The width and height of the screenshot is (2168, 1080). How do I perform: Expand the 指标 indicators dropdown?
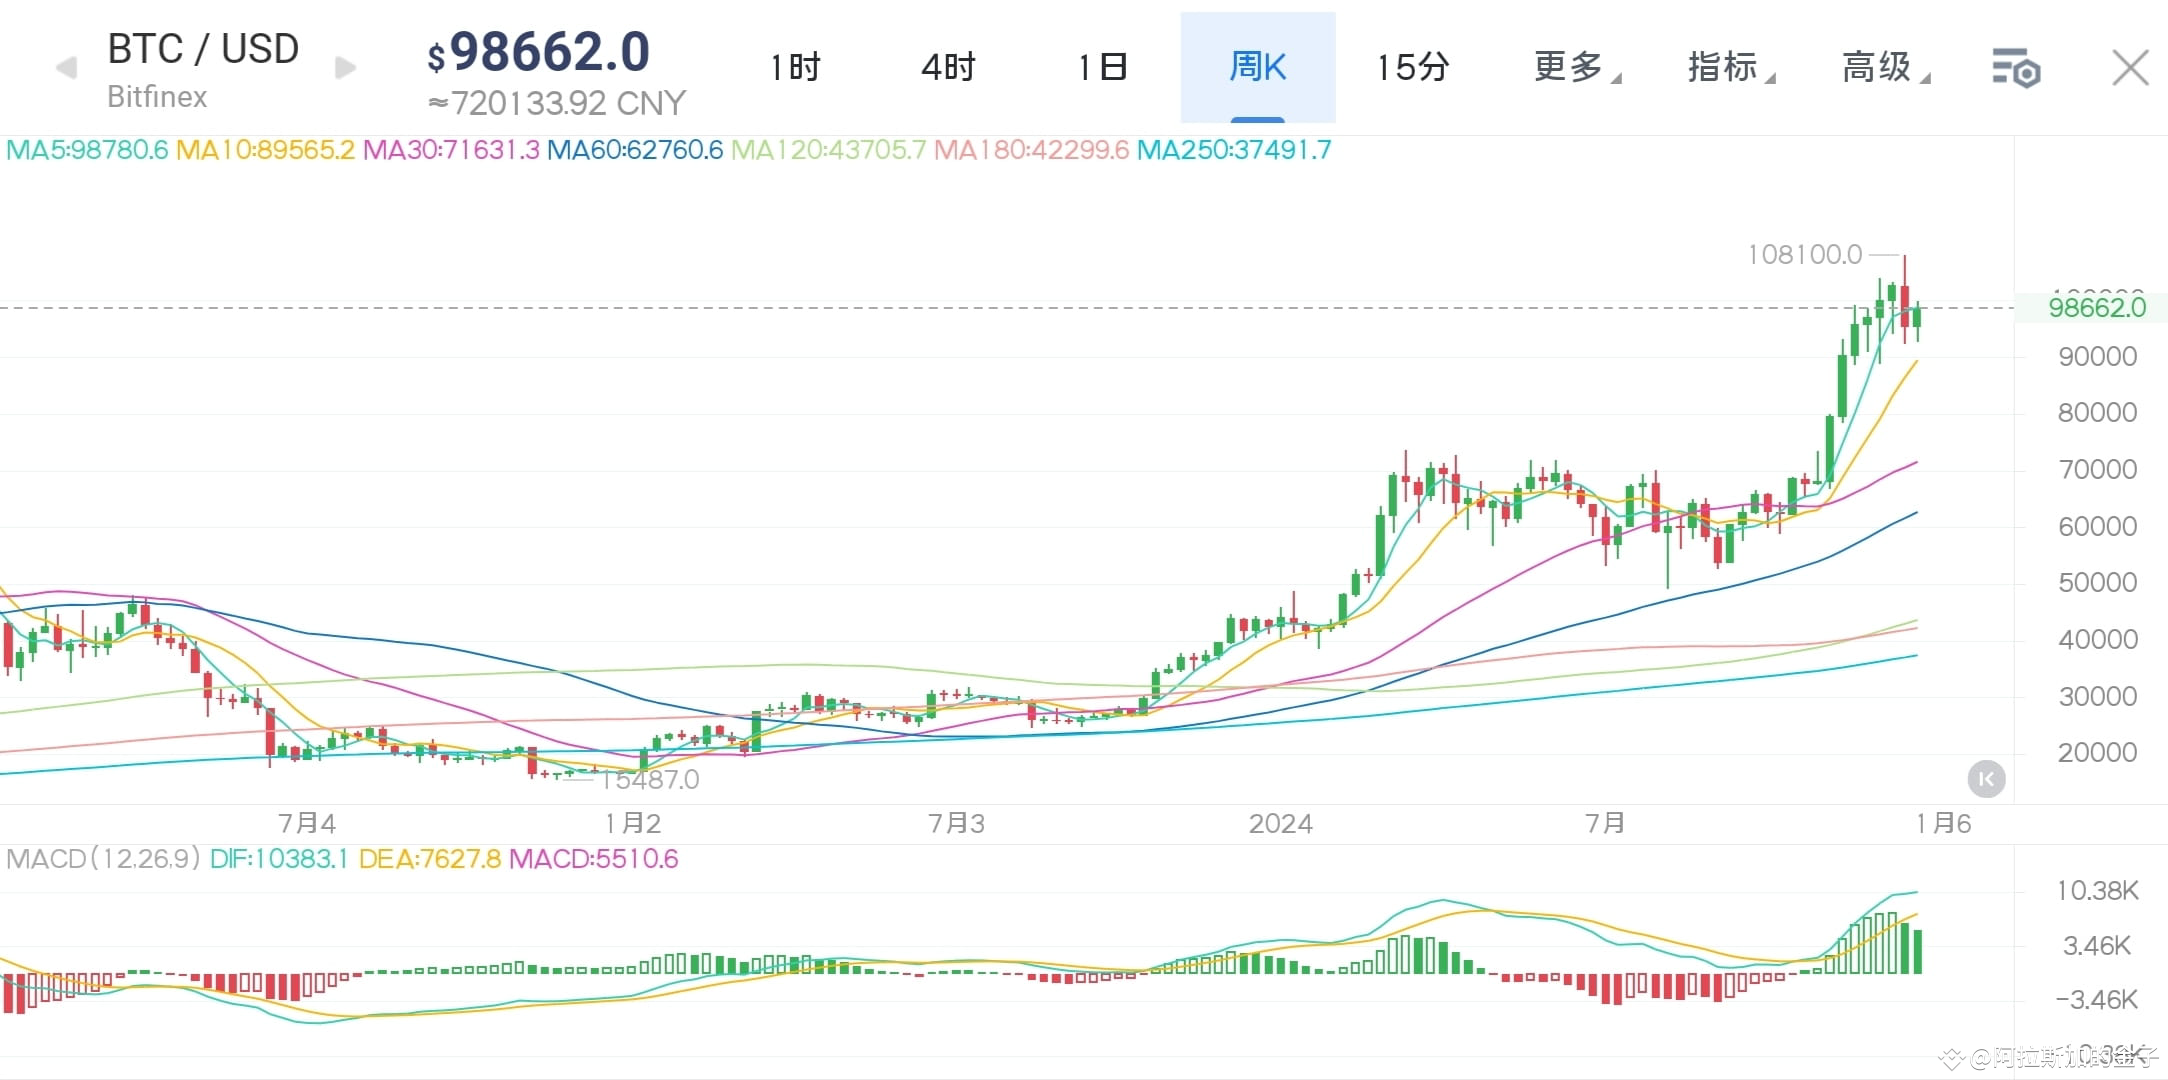[1722, 67]
